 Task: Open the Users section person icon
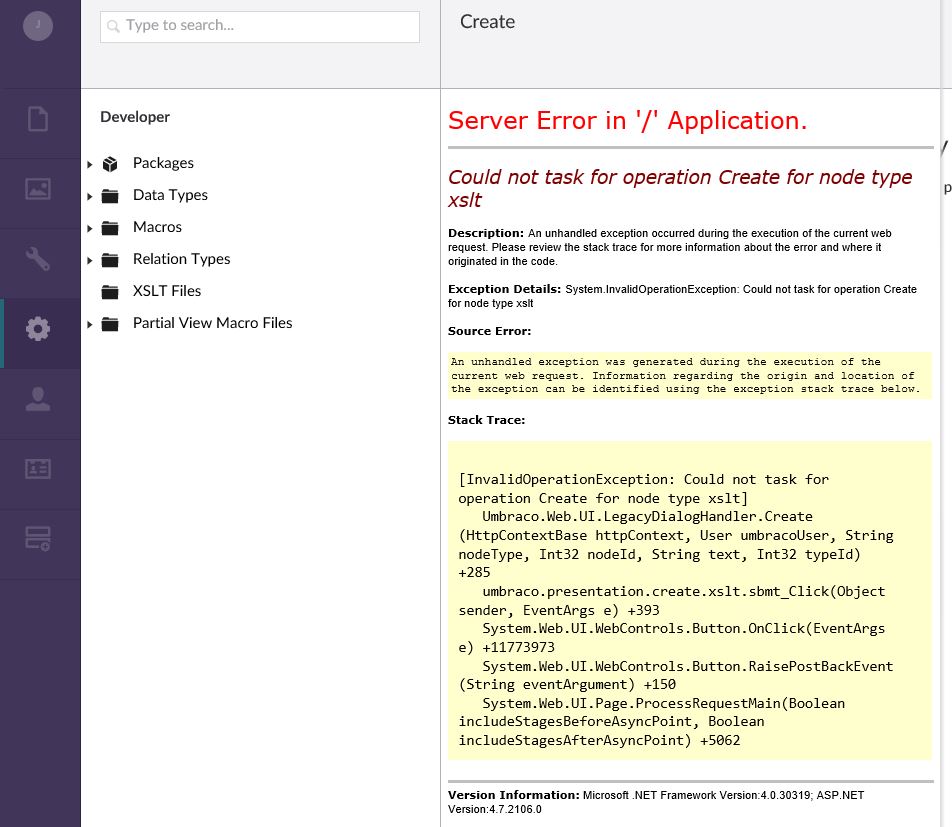coord(38,399)
